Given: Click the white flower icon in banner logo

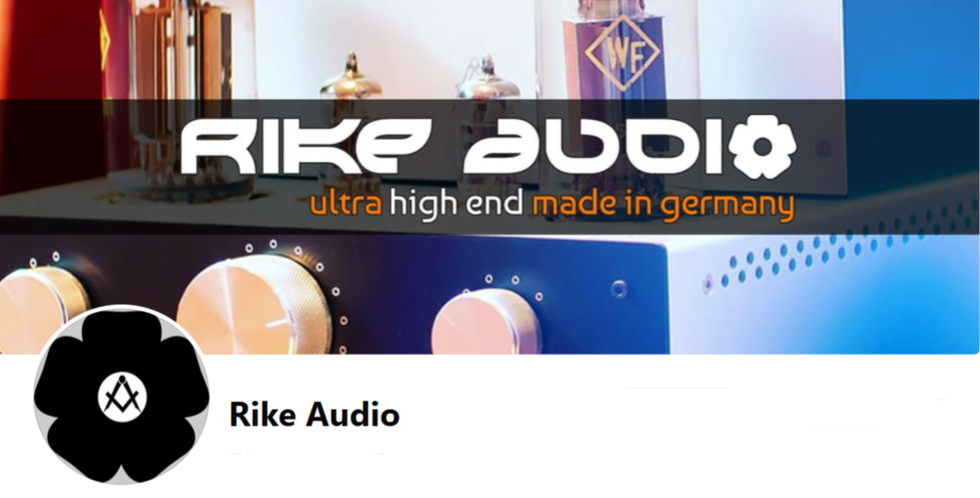Looking at the screenshot, I should [762, 146].
